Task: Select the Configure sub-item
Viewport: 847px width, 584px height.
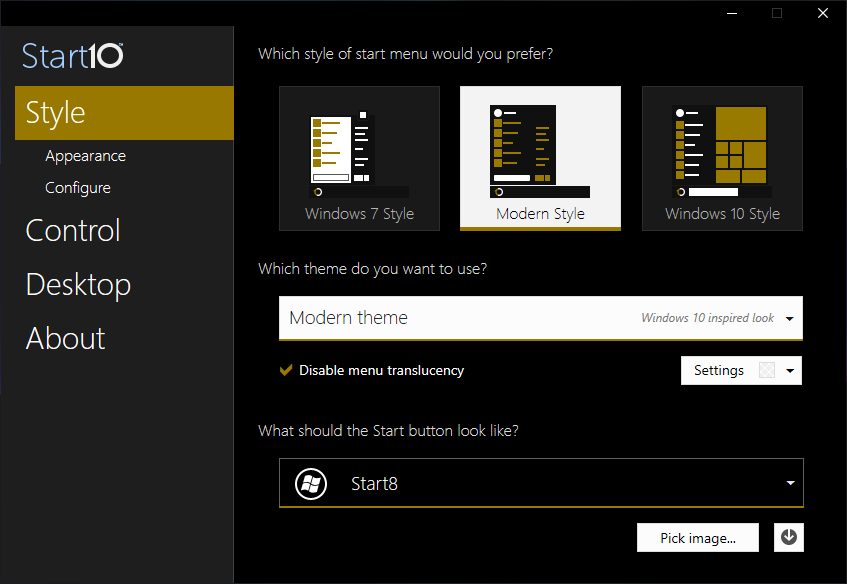Action: [x=78, y=187]
